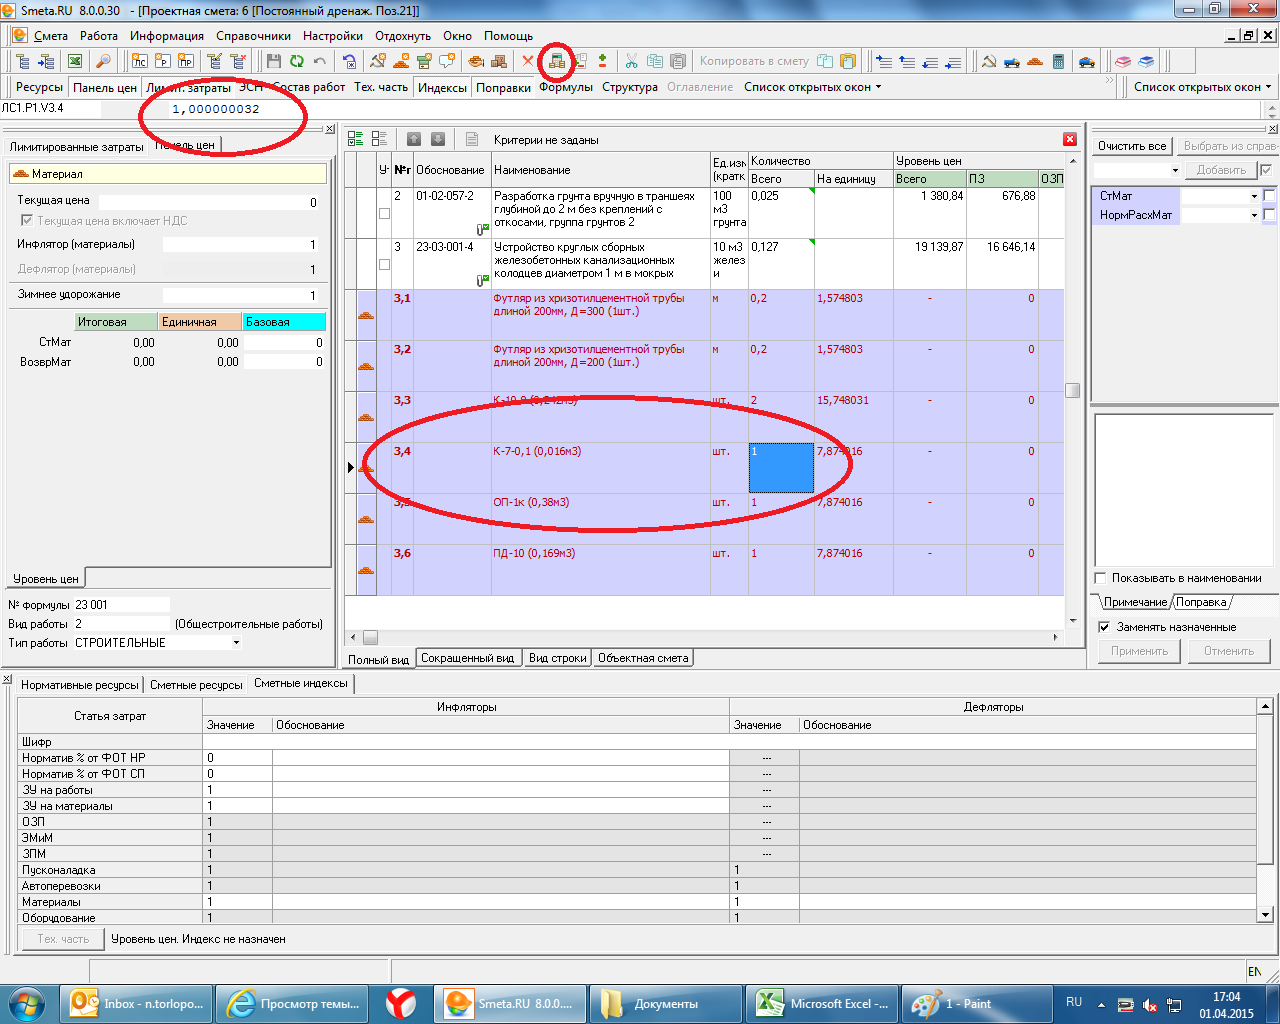Click the blue stacked books icon
1280x1024 pixels.
point(1146,61)
